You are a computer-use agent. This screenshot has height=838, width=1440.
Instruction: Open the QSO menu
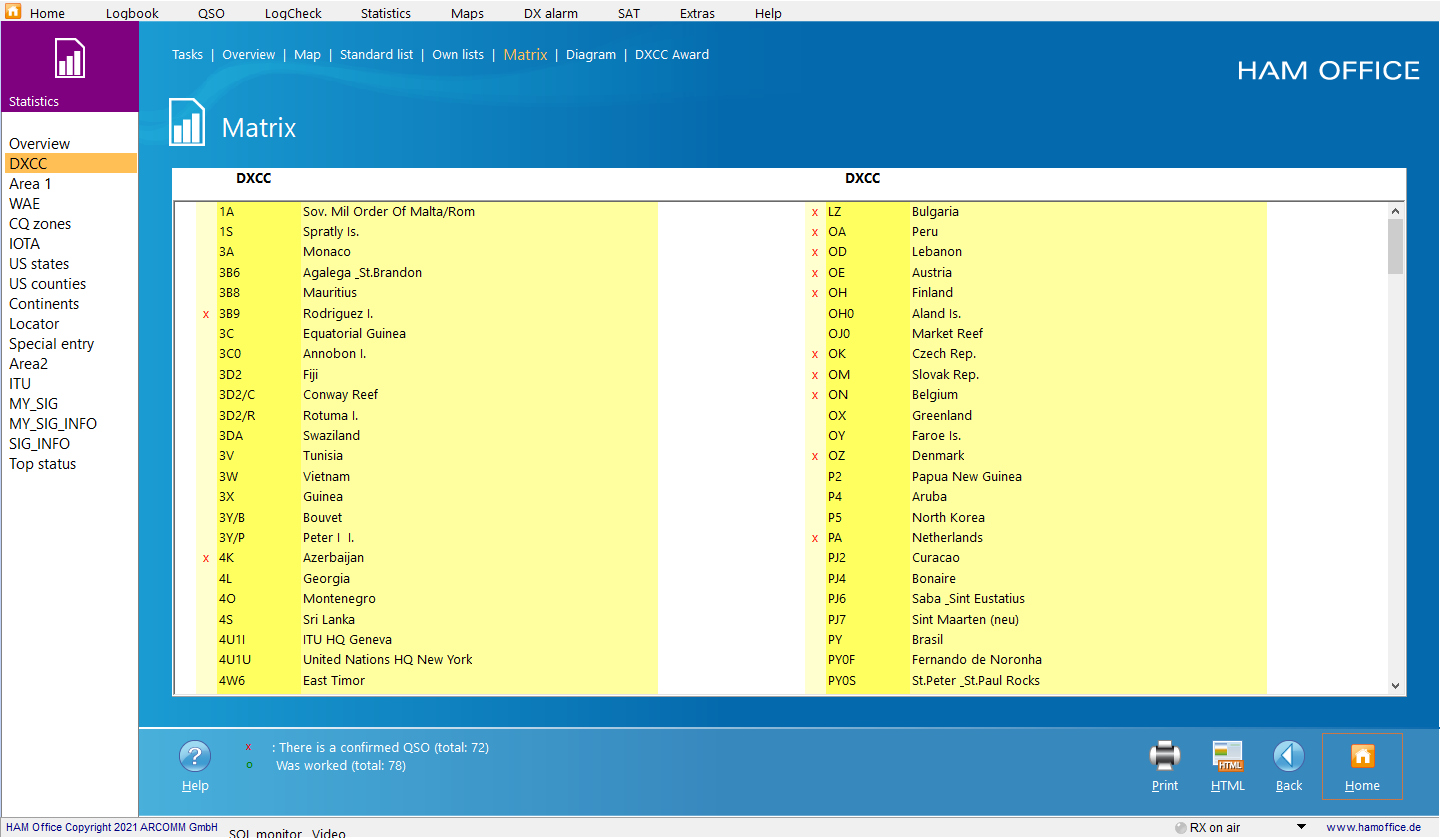point(211,13)
